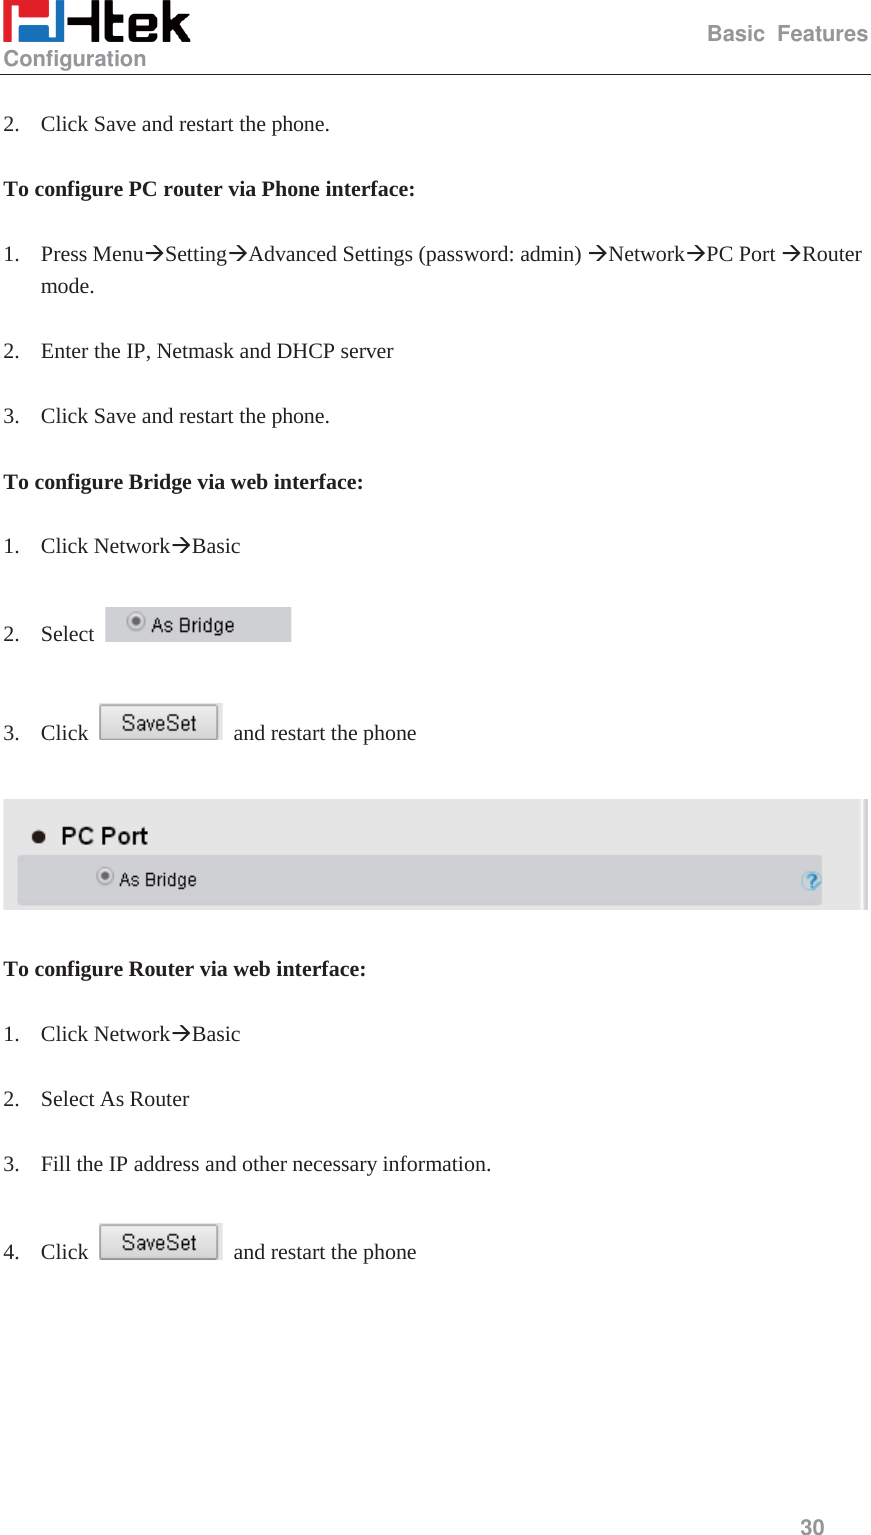
Task: Click the heading To configure Router via web interface
Action: coord(184,968)
